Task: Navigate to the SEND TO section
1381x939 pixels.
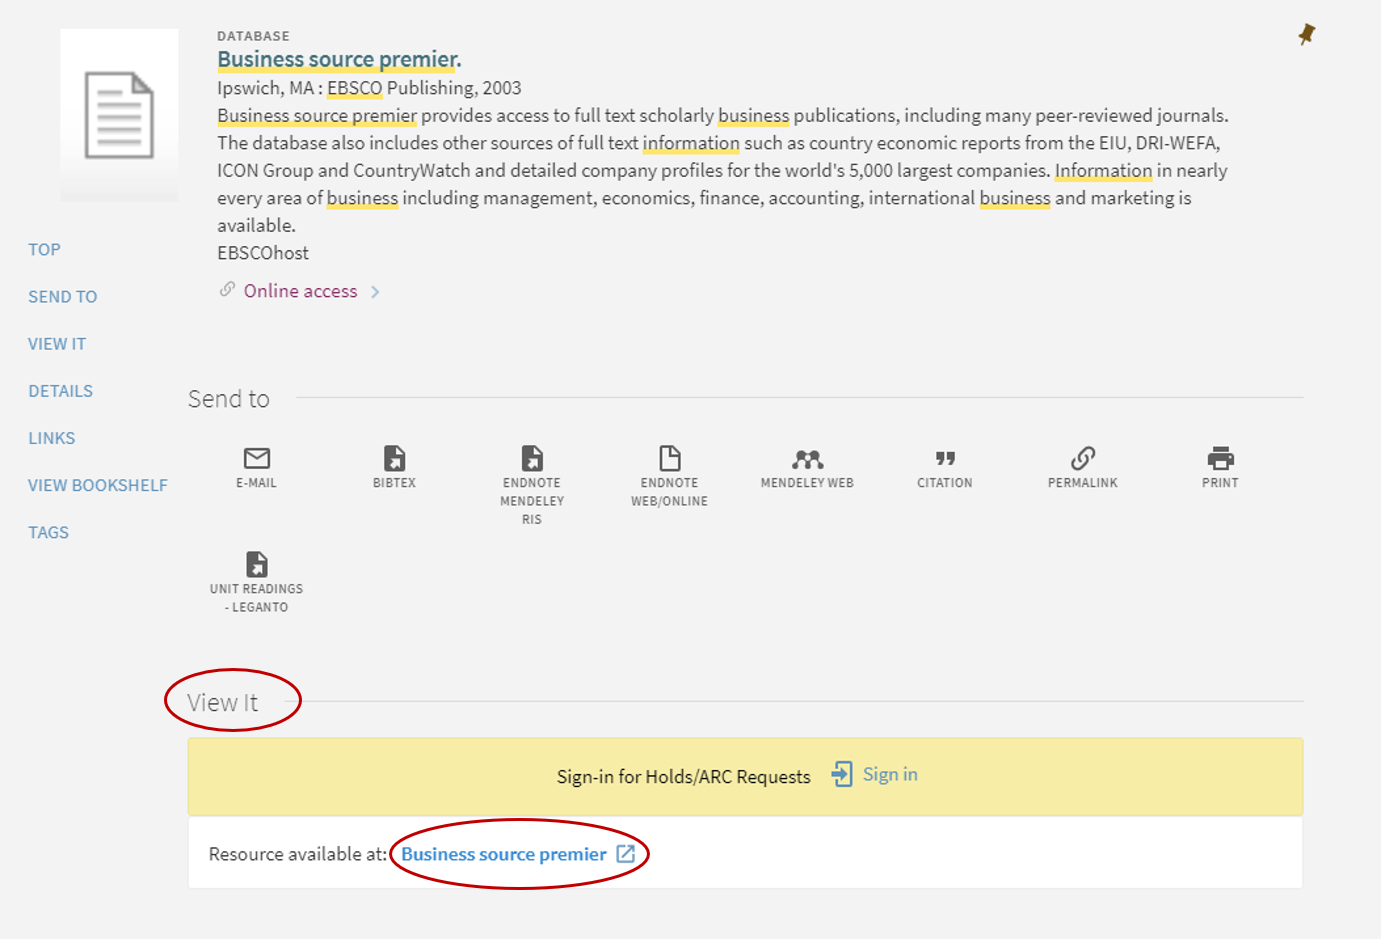Action: tap(62, 296)
